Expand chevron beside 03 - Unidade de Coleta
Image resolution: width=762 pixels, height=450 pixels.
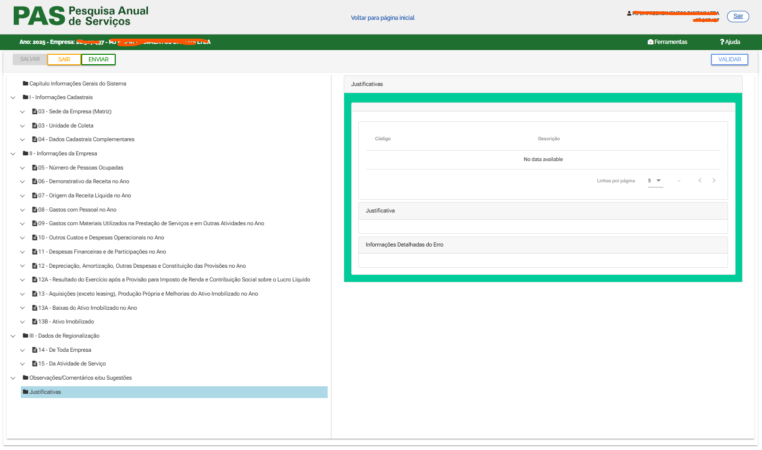[22, 126]
